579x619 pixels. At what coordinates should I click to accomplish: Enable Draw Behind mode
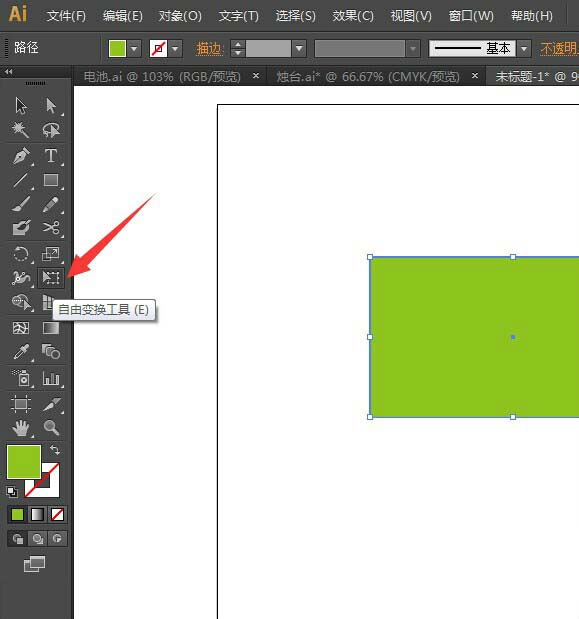click(x=37, y=538)
